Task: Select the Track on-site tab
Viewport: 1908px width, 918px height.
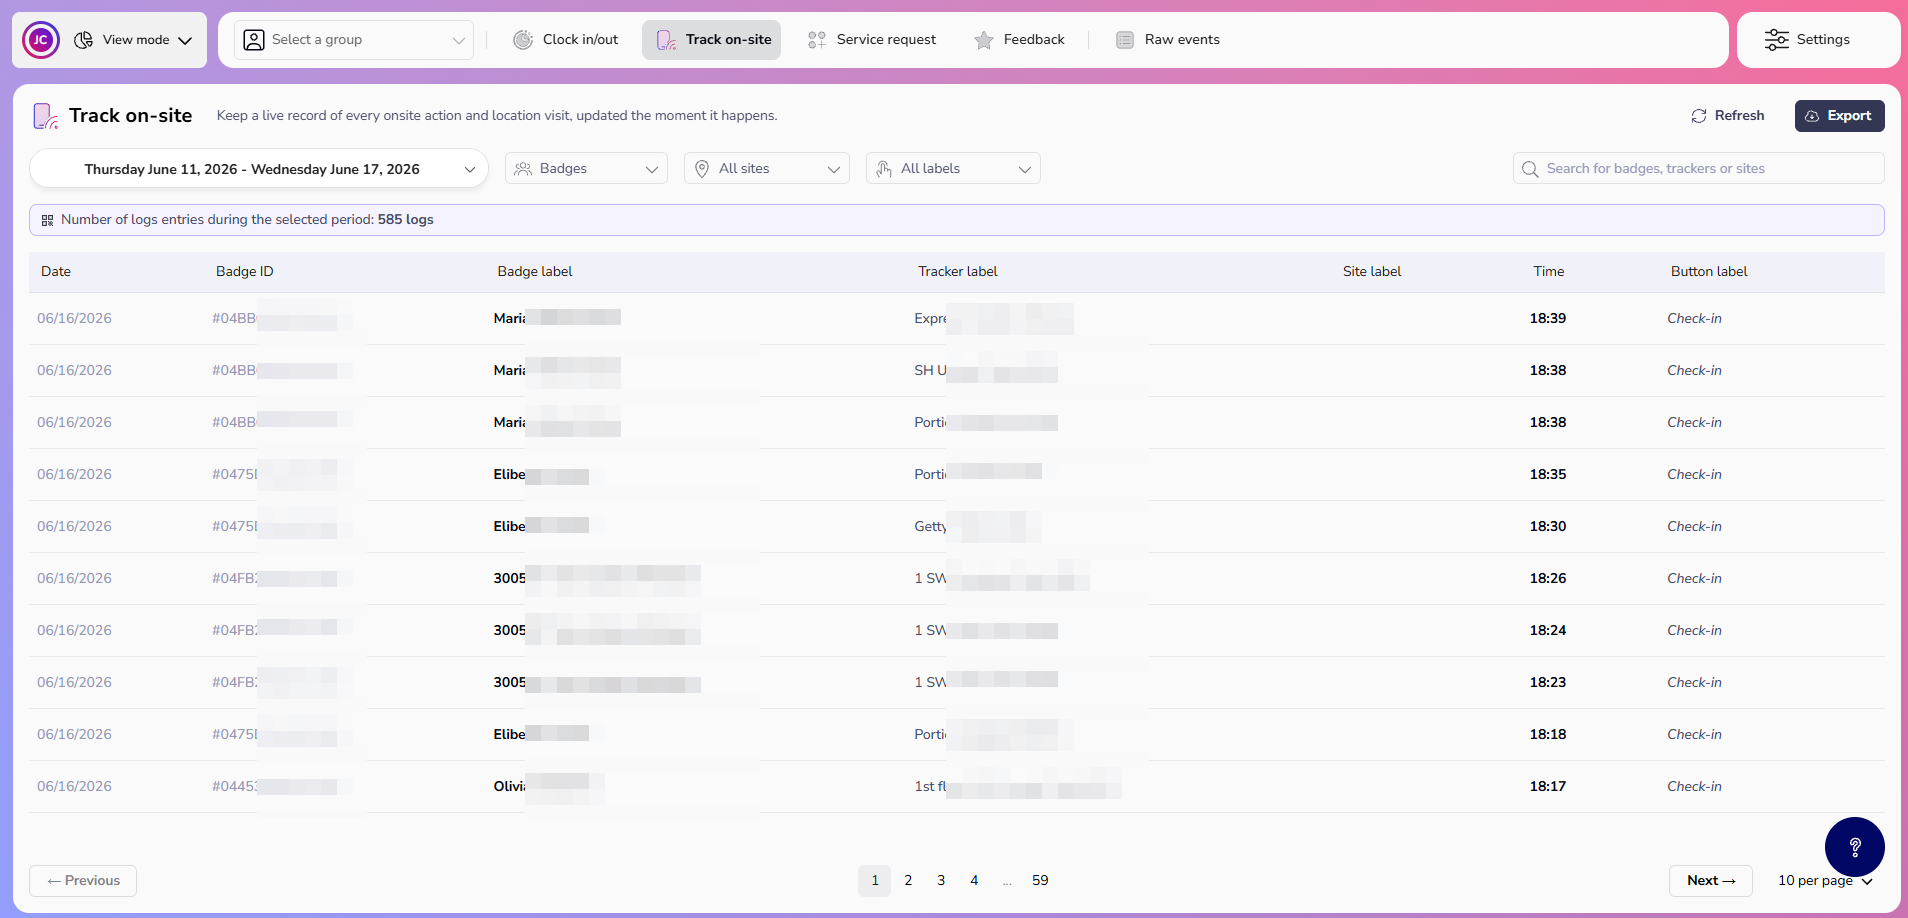Action: coord(712,40)
